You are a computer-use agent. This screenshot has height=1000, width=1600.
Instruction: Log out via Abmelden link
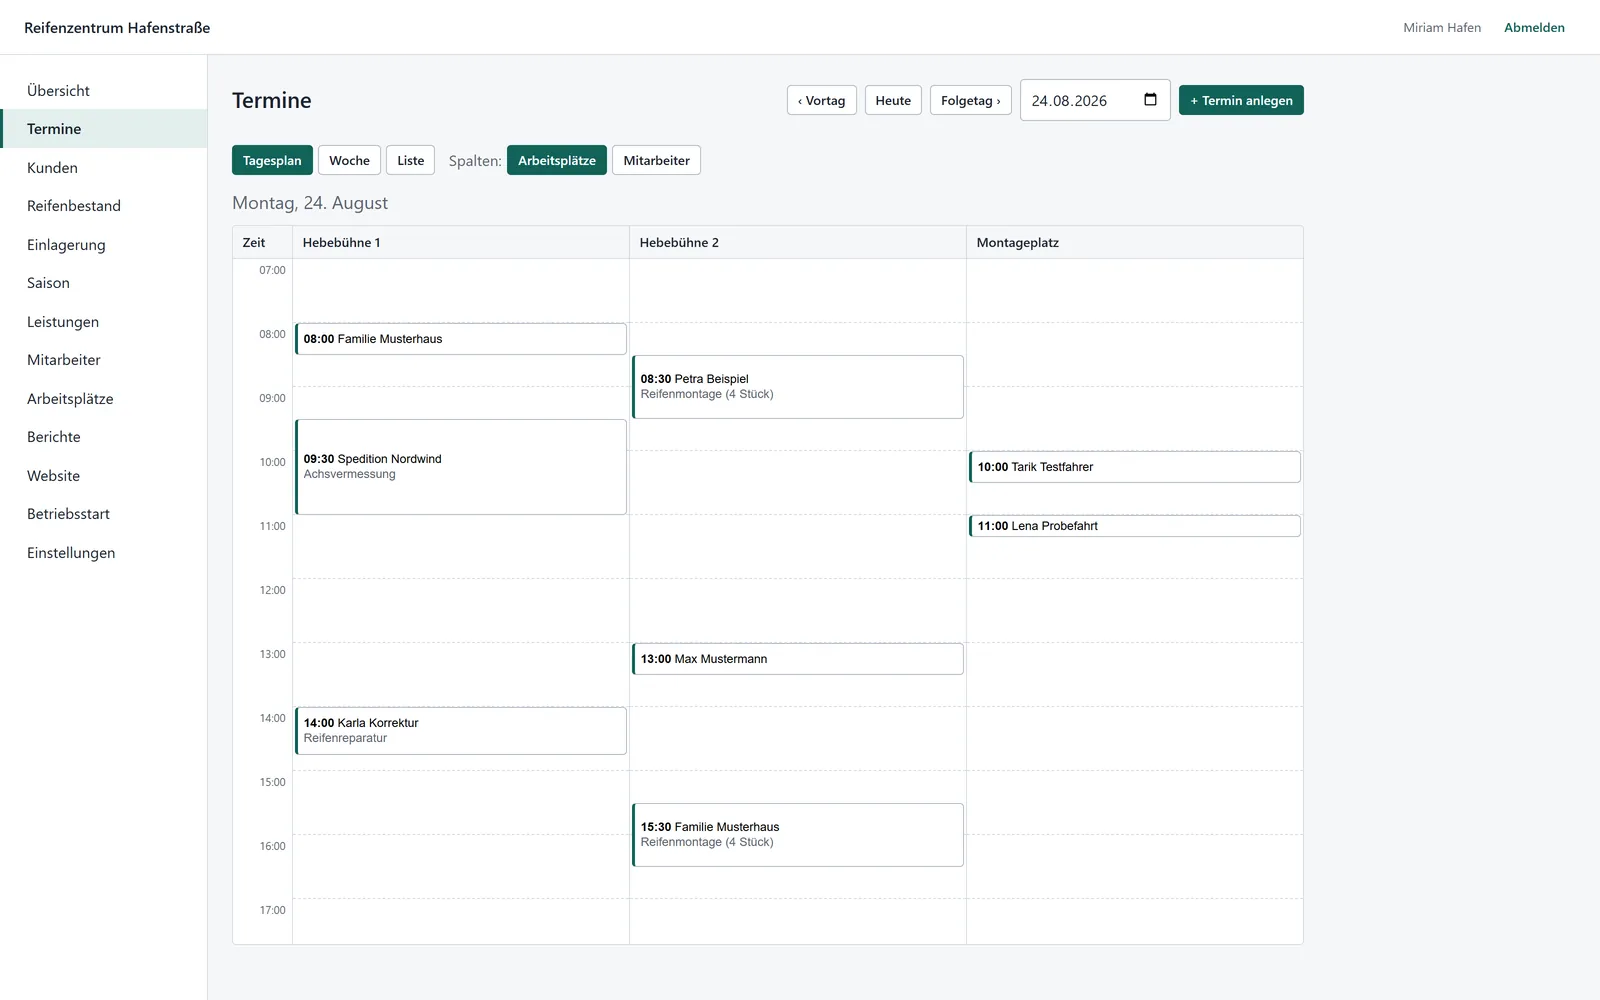click(x=1534, y=27)
